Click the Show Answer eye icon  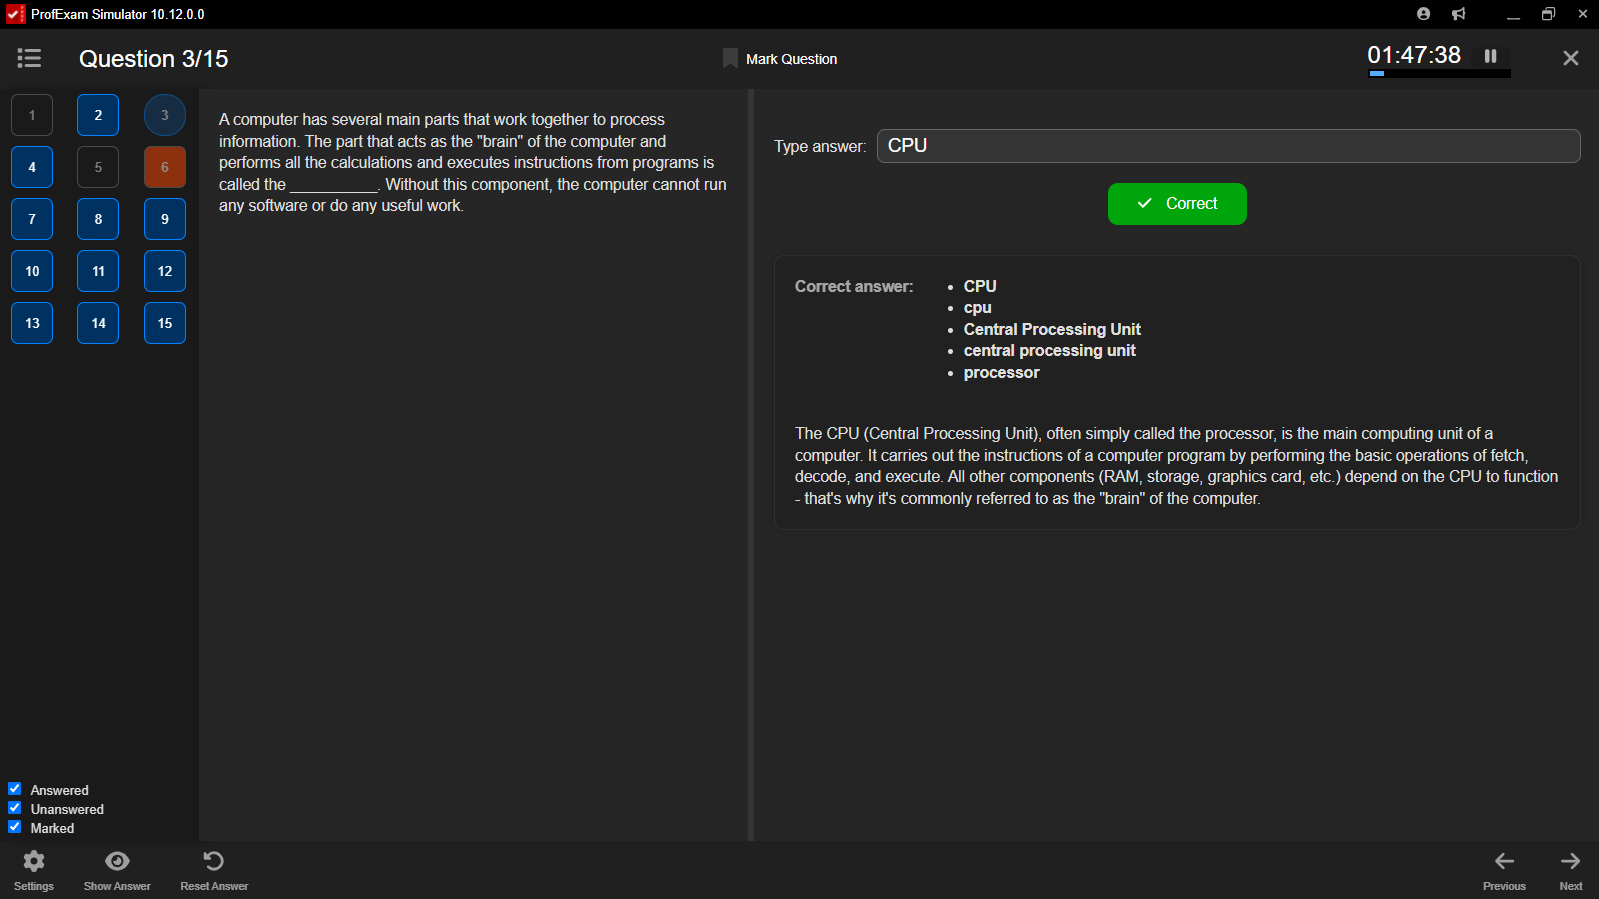[x=117, y=862]
